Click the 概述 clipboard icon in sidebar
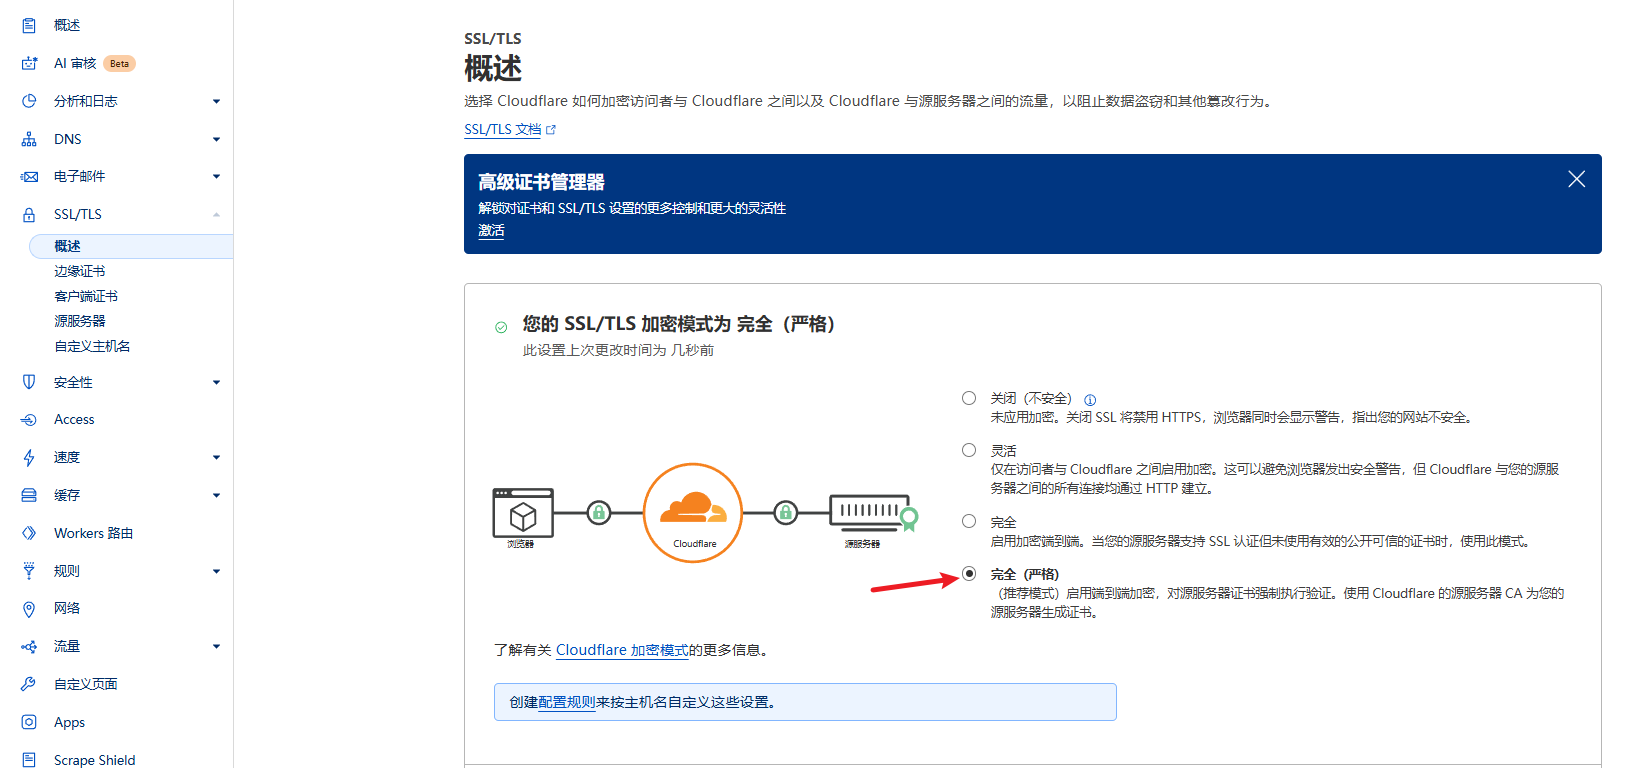The width and height of the screenshot is (1645, 768). 29,25
